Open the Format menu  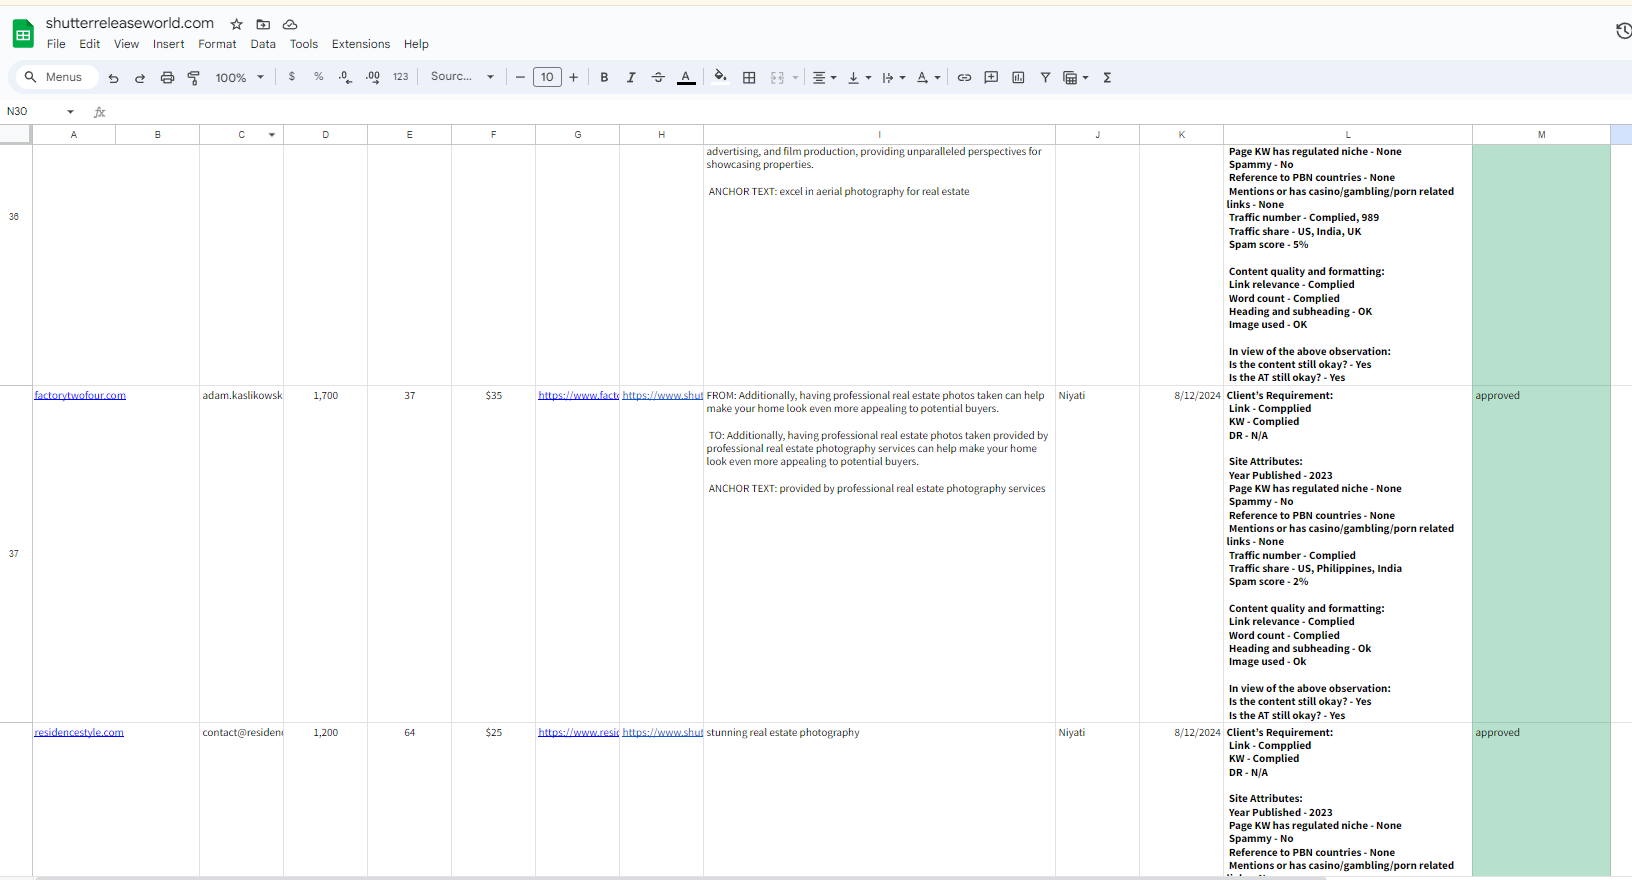[x=217, y=44]
